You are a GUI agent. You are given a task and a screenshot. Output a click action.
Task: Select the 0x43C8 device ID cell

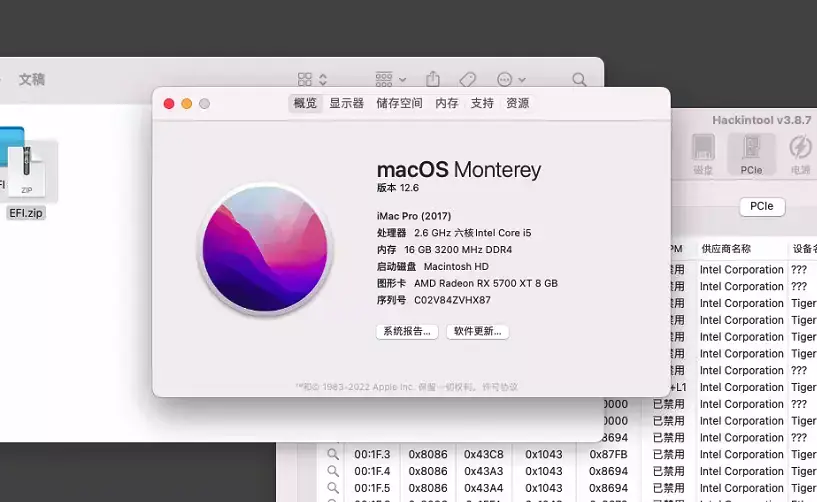[x=484, y=455]
